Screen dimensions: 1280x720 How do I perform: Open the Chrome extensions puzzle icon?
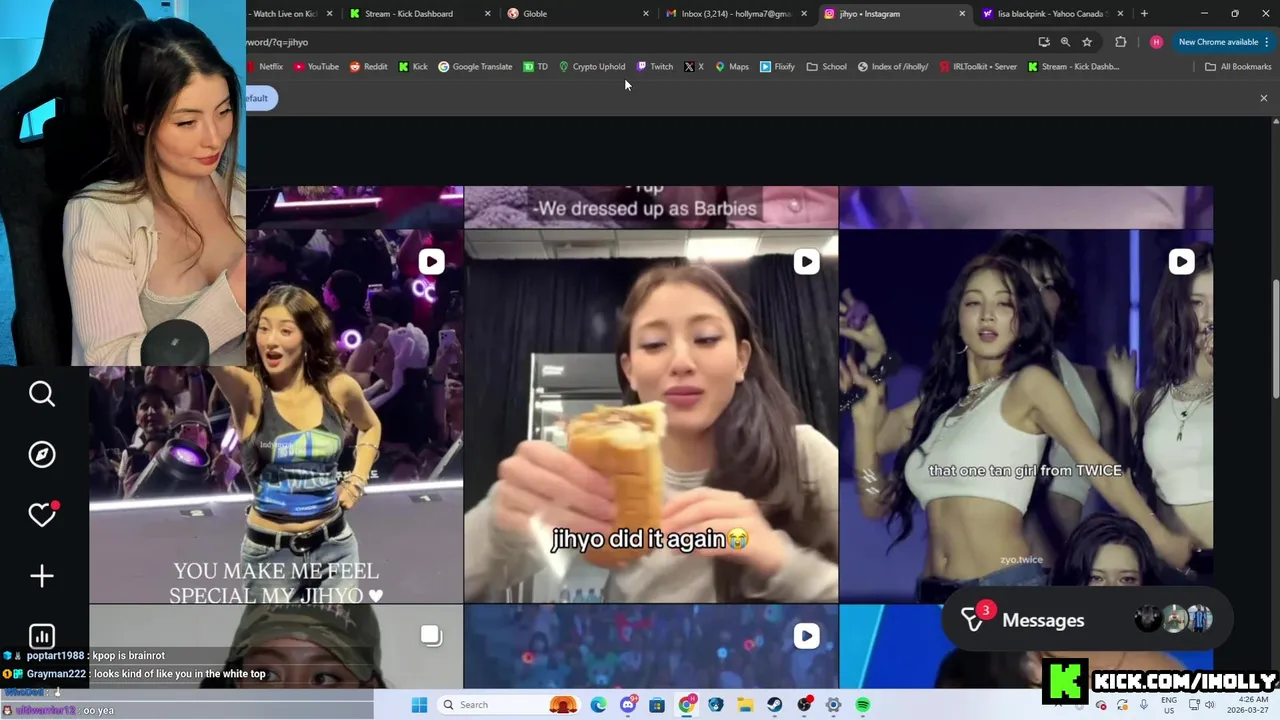[1120, 42]
